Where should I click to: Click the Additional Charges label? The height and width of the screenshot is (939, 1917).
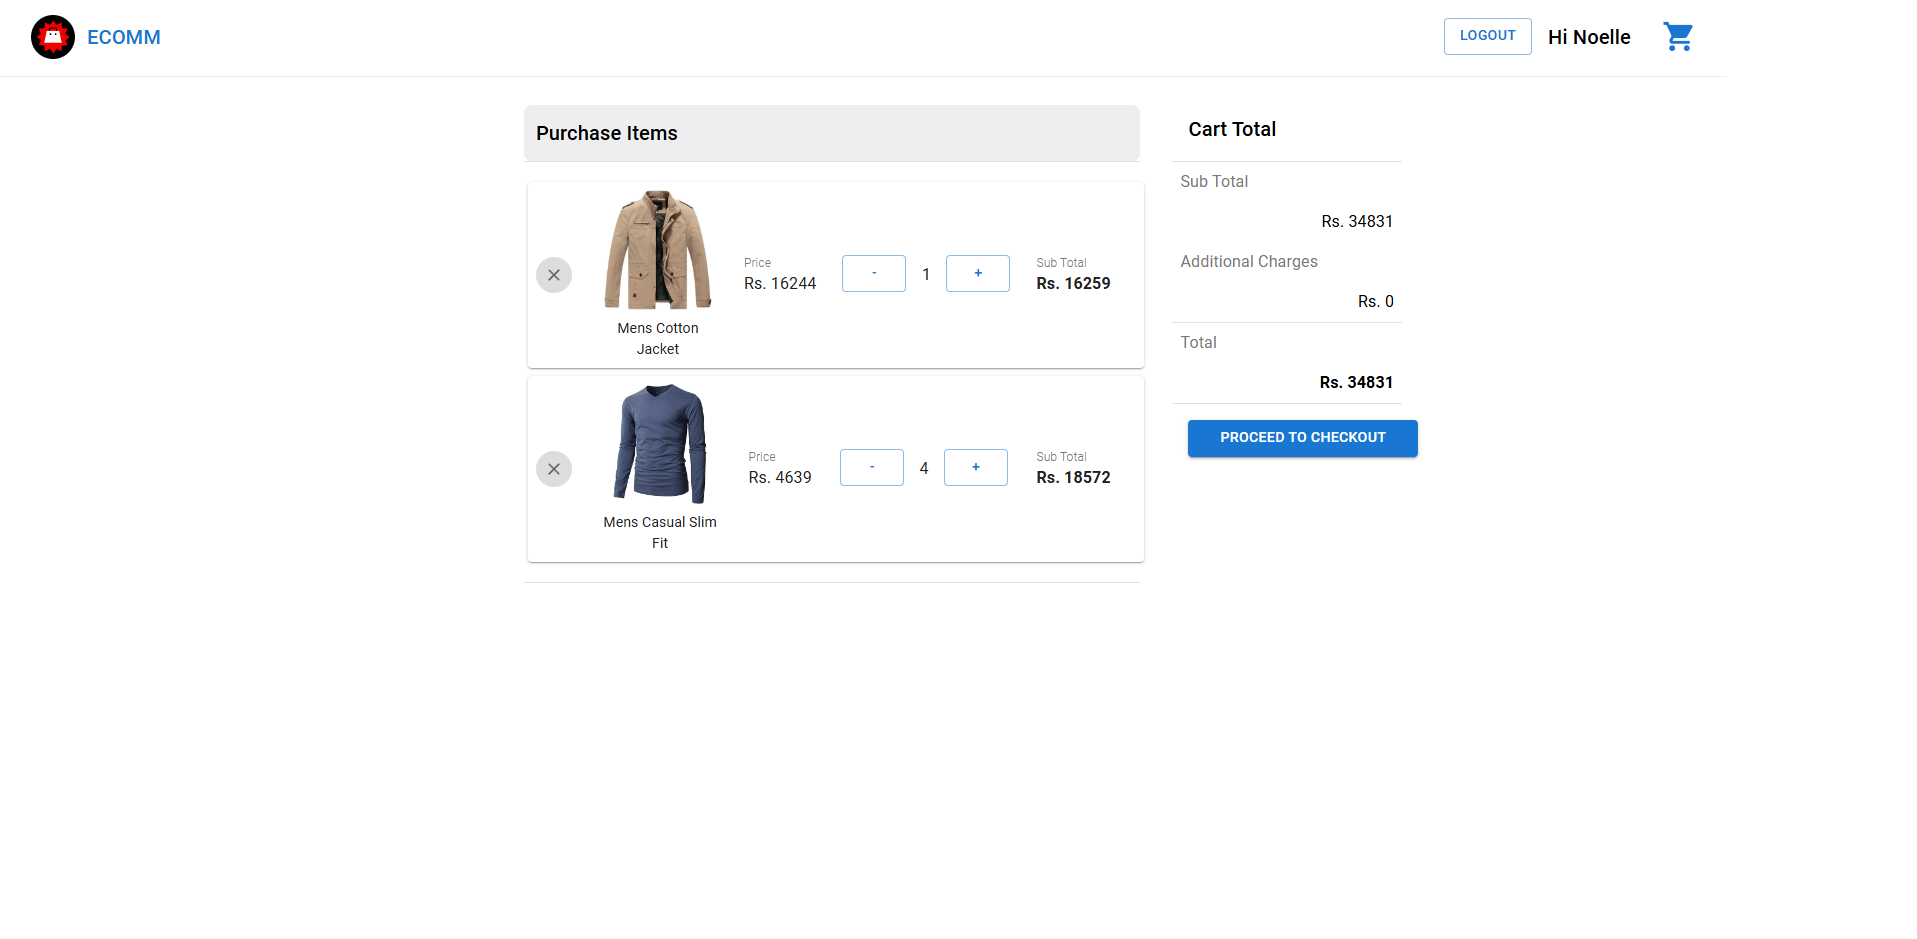(1248, 261)
